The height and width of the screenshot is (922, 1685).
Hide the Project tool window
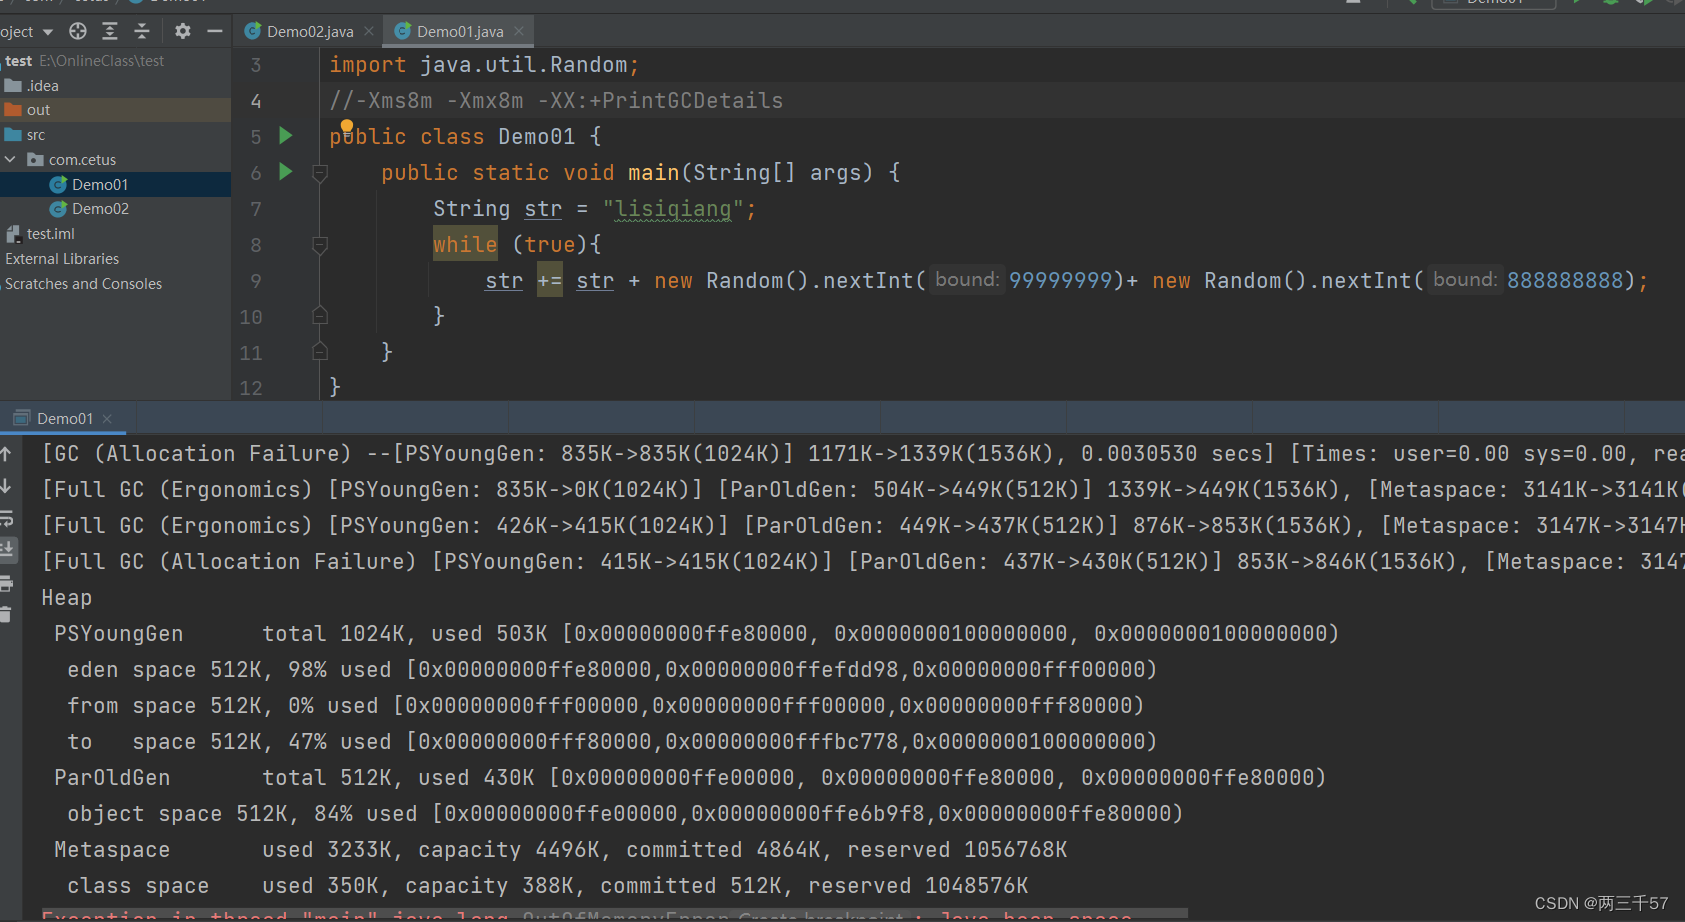pos(214,31)
